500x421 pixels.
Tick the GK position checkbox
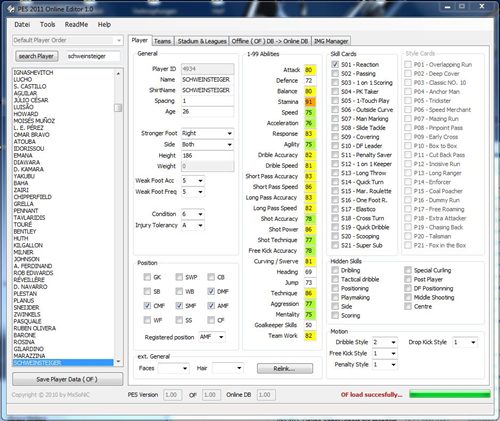pos(147,277)
